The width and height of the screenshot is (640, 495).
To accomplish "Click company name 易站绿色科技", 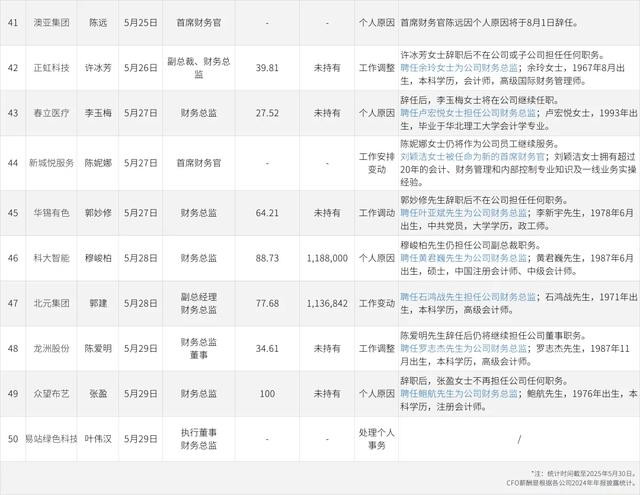I will (x=51, y=439).
